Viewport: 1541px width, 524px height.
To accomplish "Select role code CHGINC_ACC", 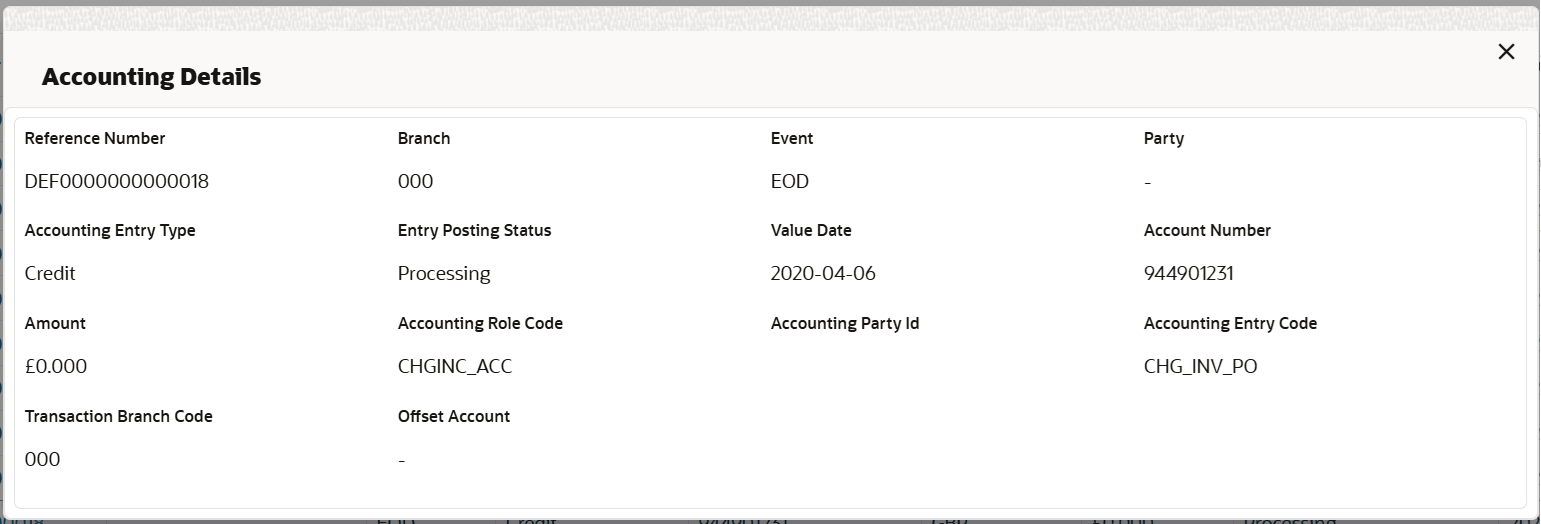I will (455, 367).
